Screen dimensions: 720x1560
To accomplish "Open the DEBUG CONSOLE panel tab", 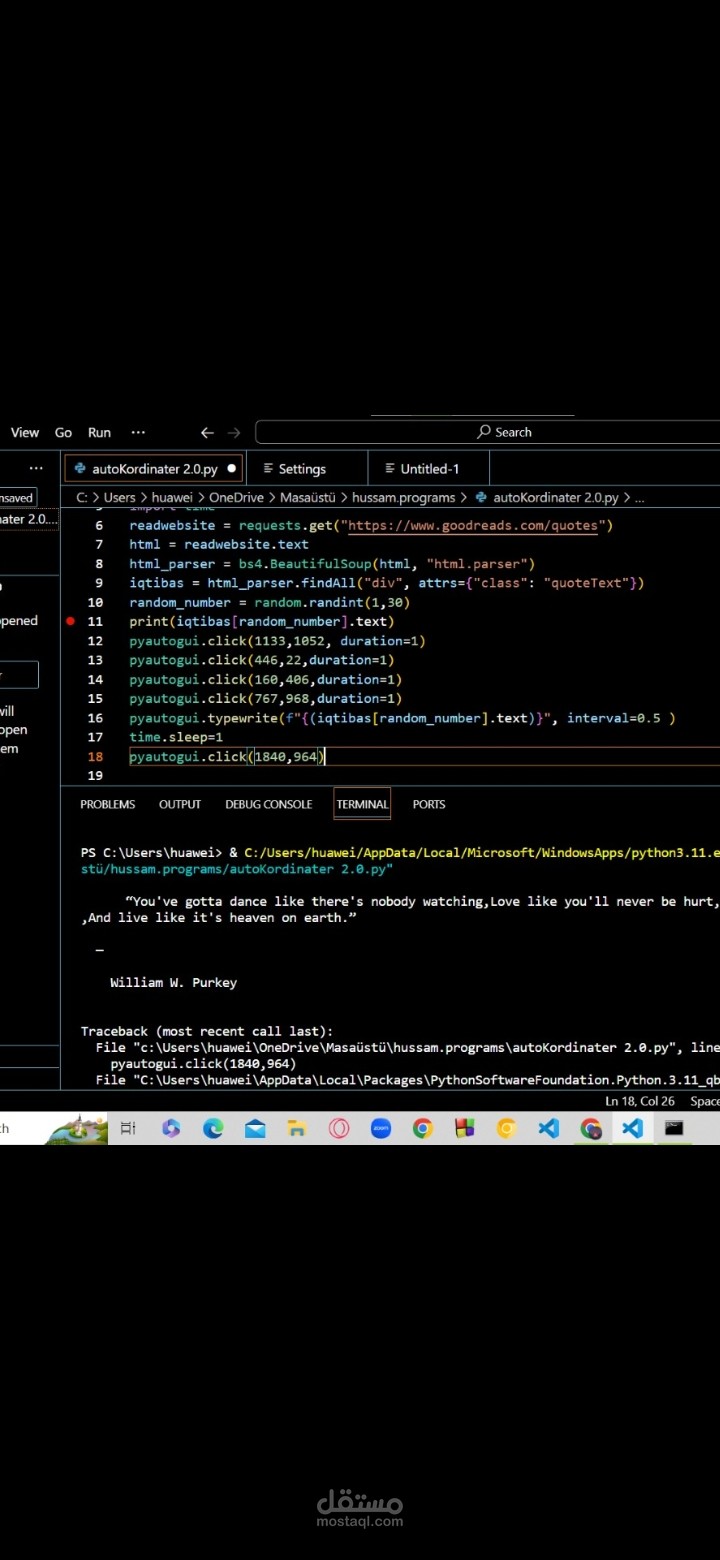I will (269, 804).
